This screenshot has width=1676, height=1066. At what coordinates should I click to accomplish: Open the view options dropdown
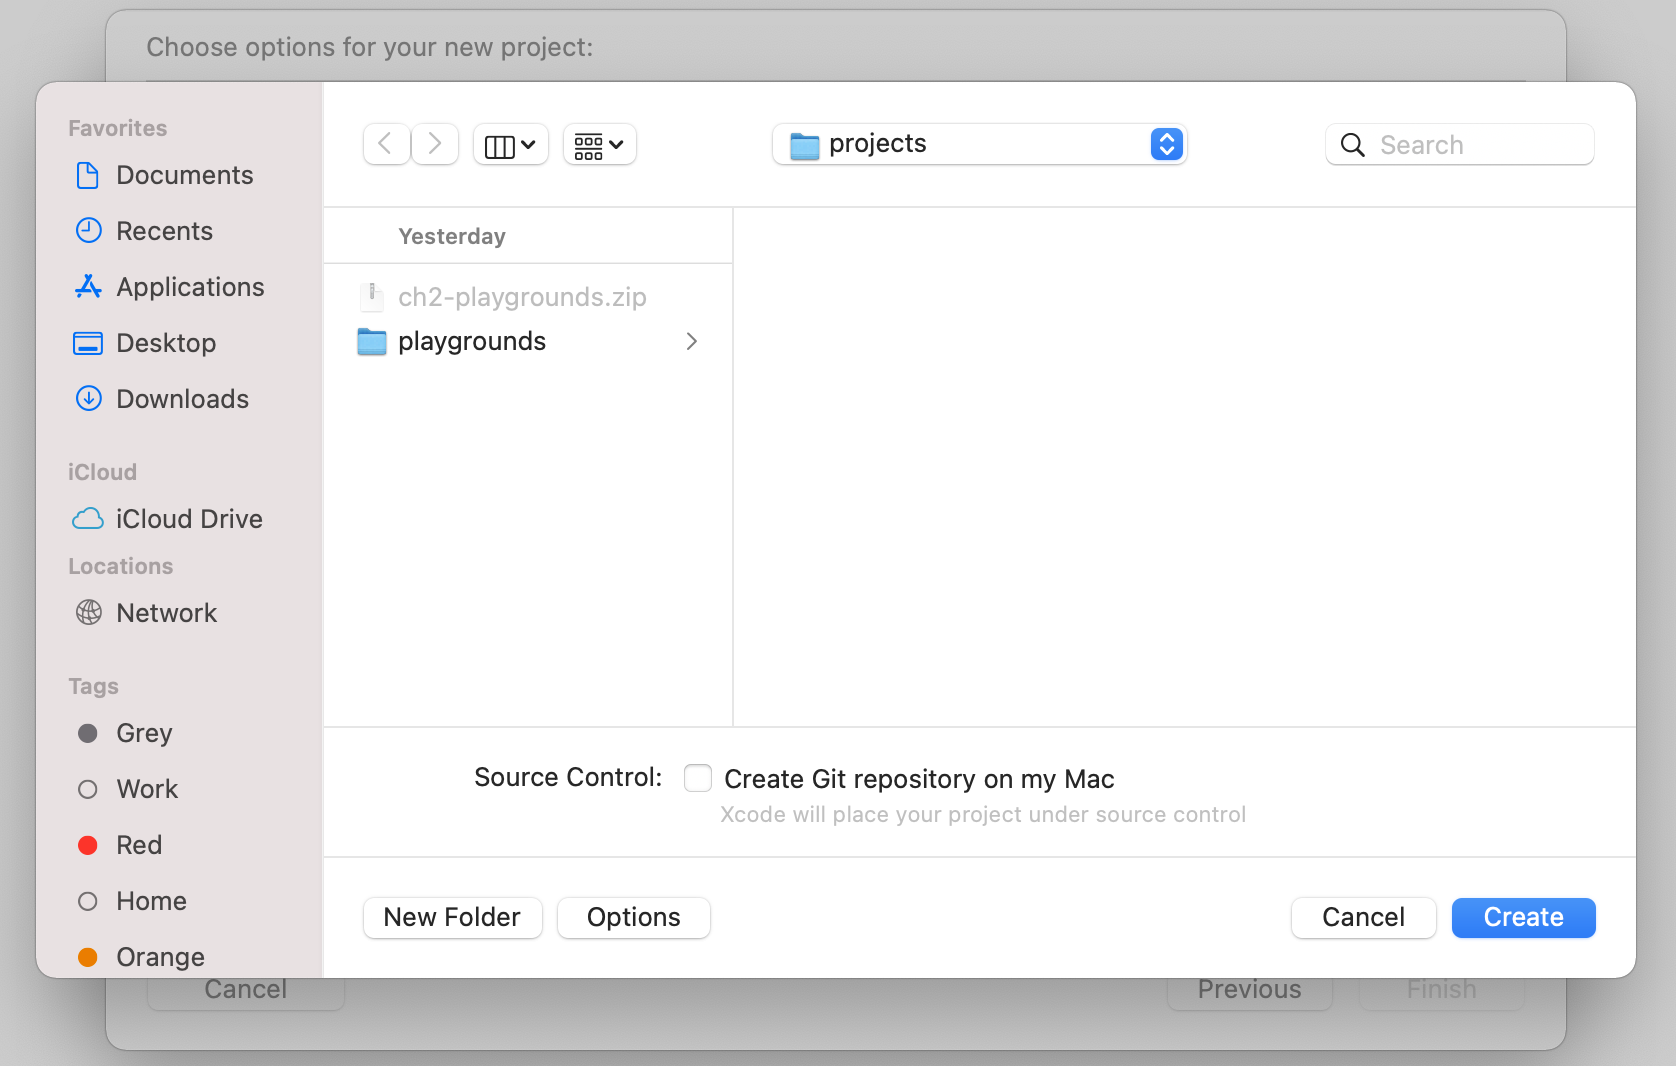pos(599,144)
